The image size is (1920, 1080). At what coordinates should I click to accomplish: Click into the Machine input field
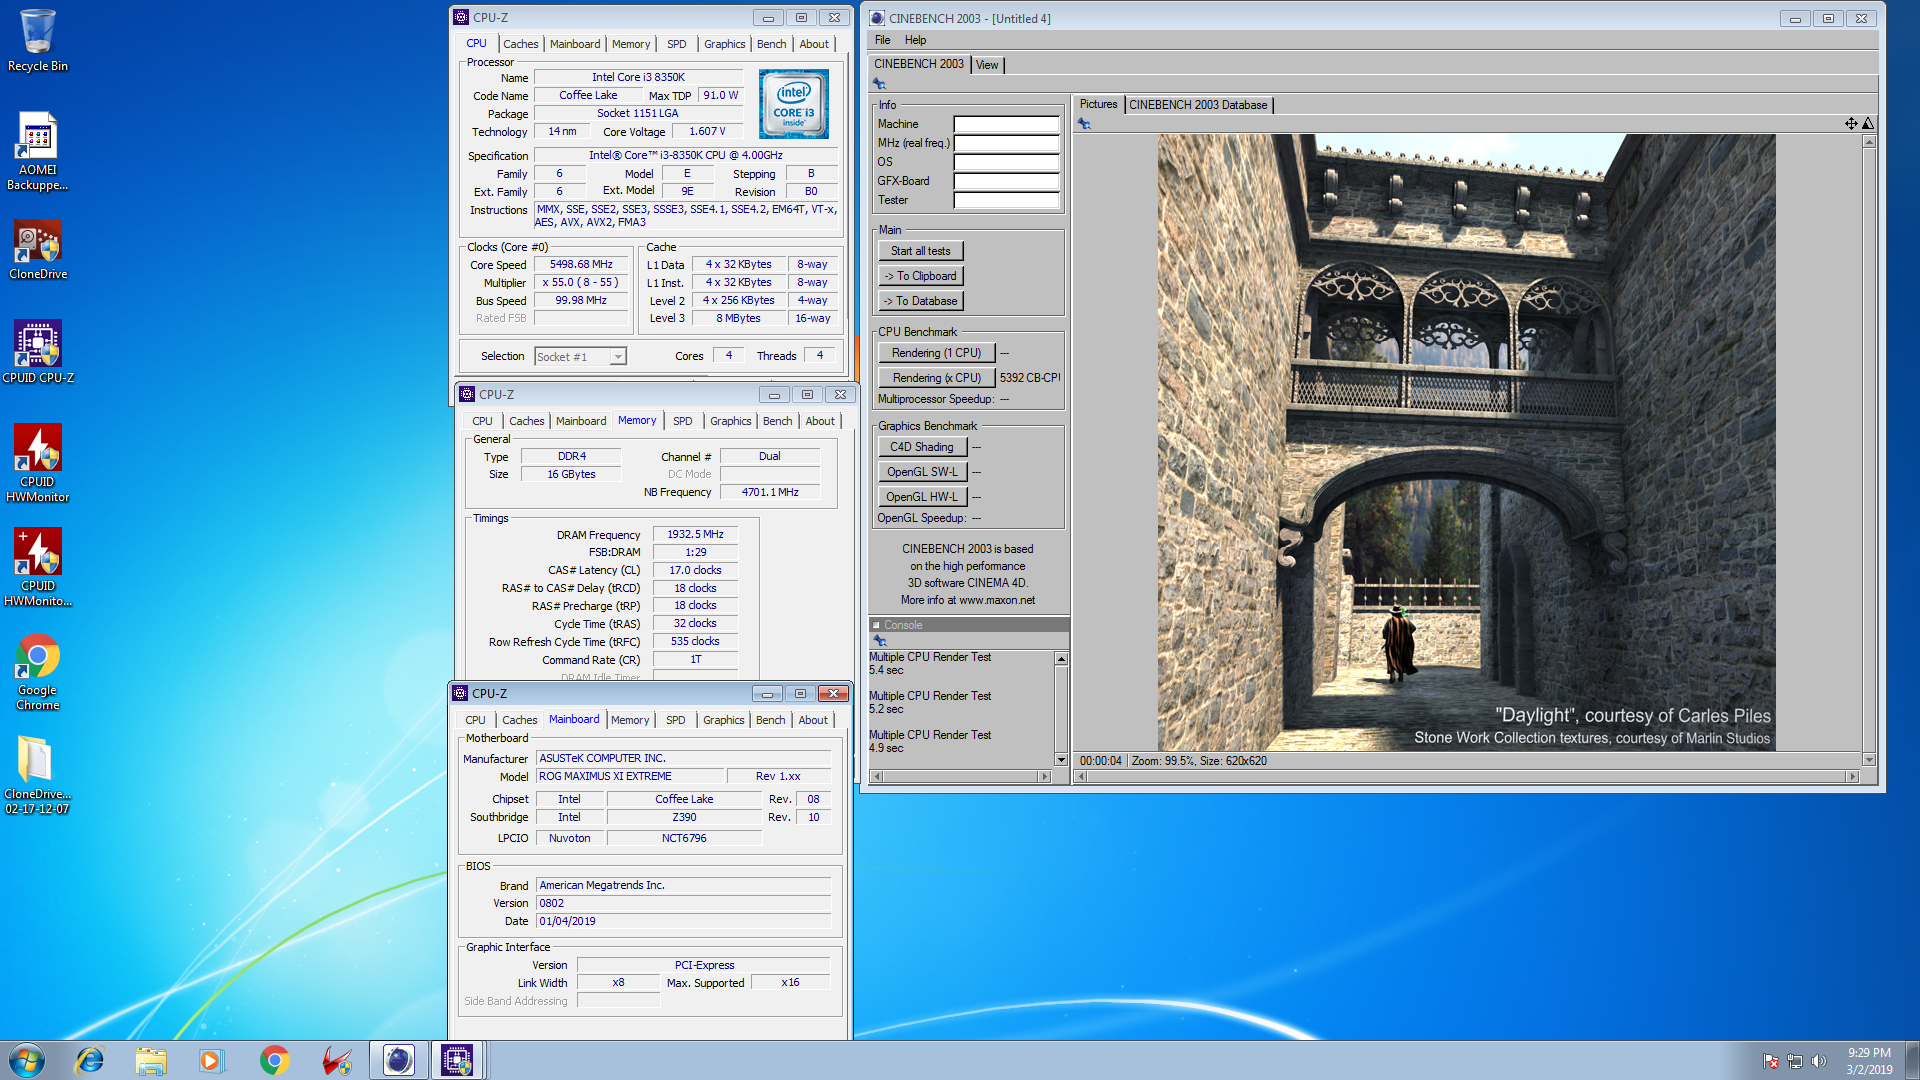pyautogui.click(x=1006, y=124)
